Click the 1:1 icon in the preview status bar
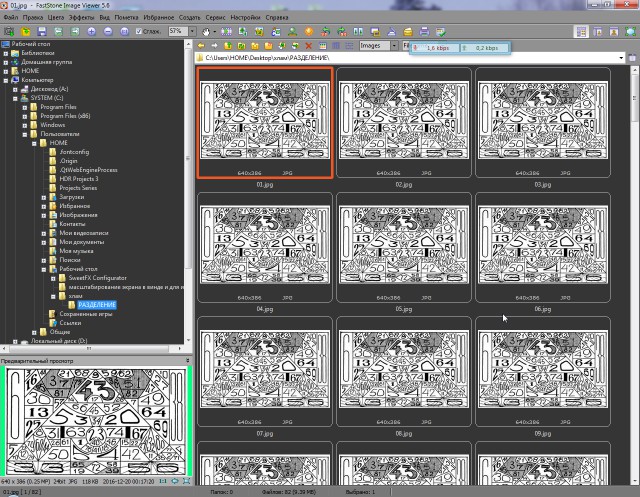The height and width of the screenshot is (497, 640). pos(163,481)
